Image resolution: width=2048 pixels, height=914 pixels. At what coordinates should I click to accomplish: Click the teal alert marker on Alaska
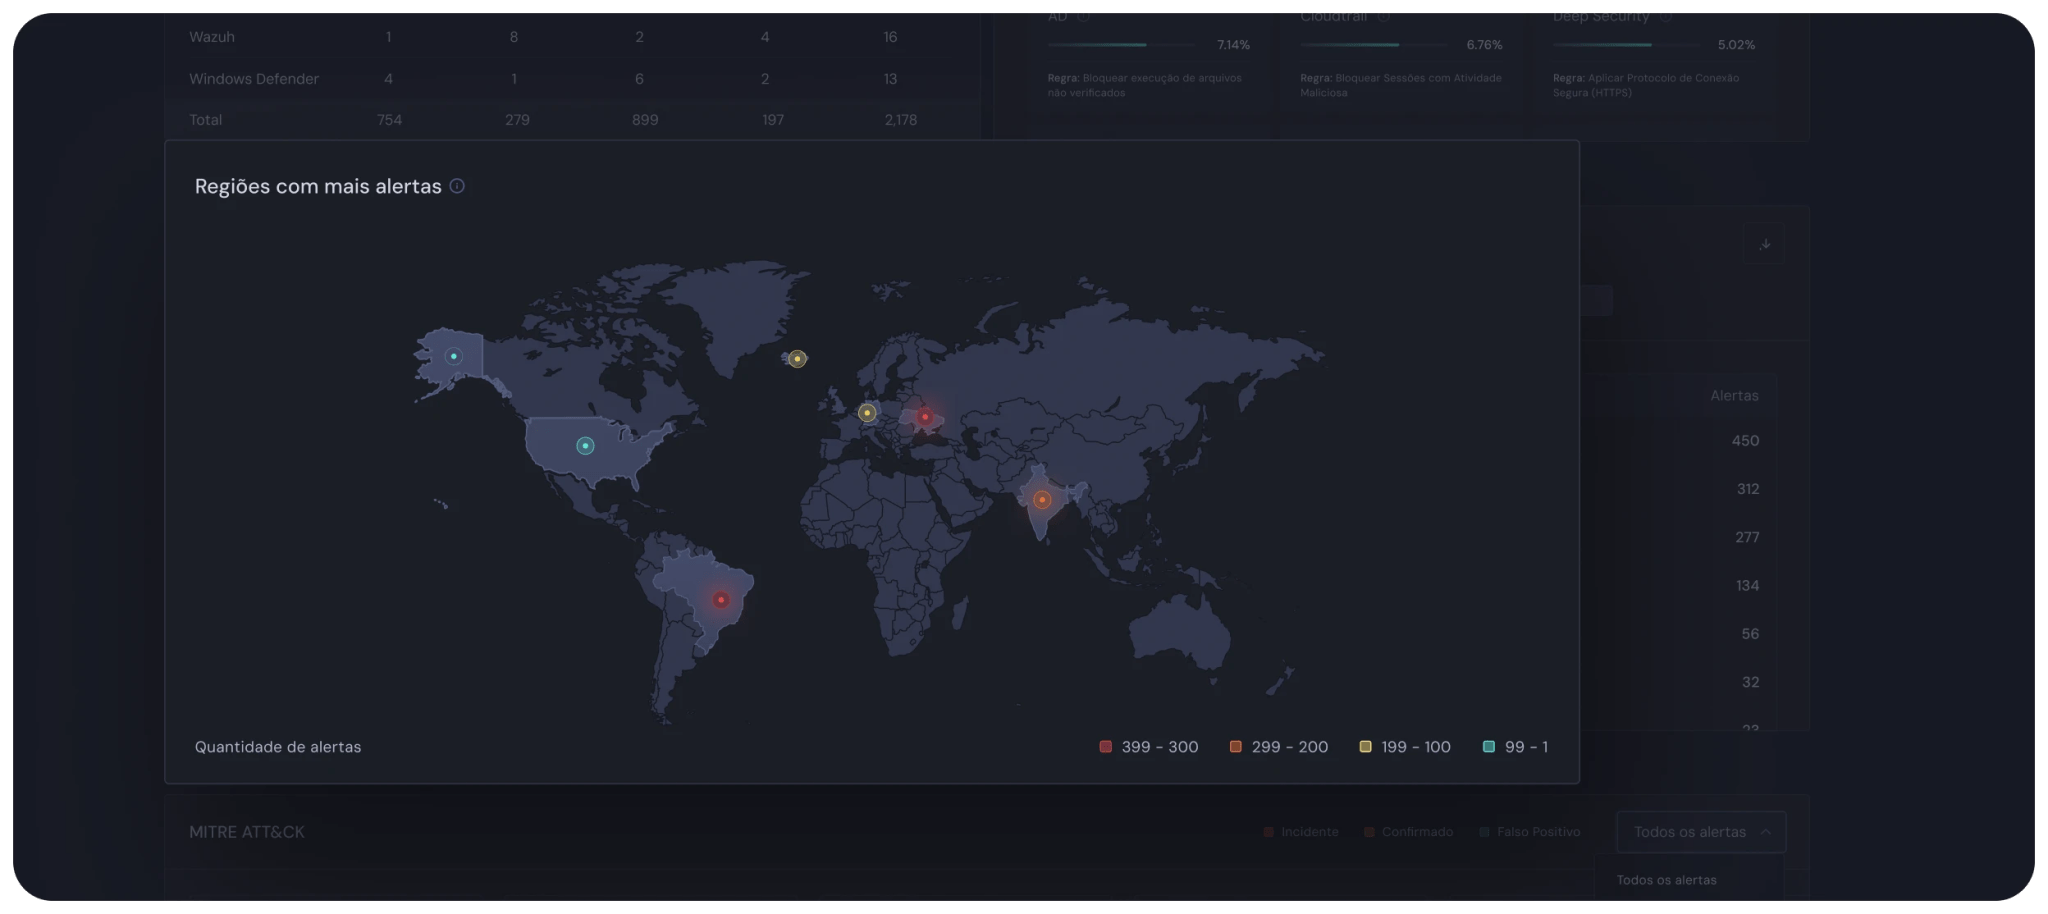click(454, 356)
